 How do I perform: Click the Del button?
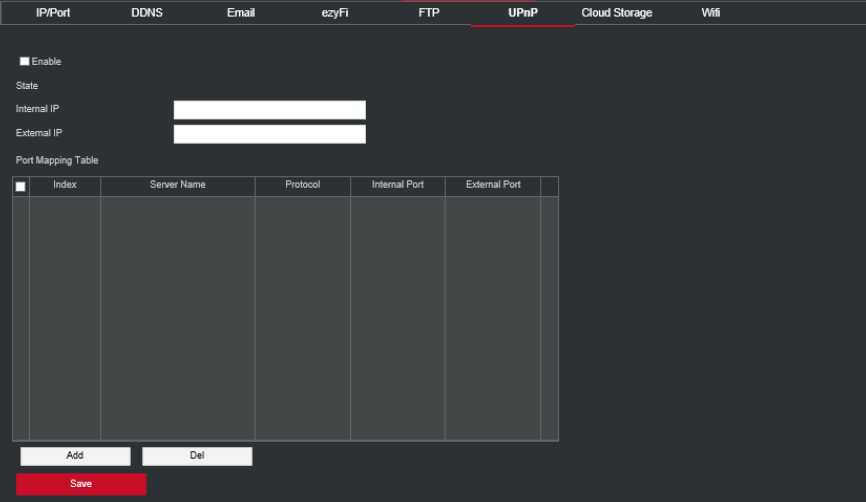coord(197,456)
